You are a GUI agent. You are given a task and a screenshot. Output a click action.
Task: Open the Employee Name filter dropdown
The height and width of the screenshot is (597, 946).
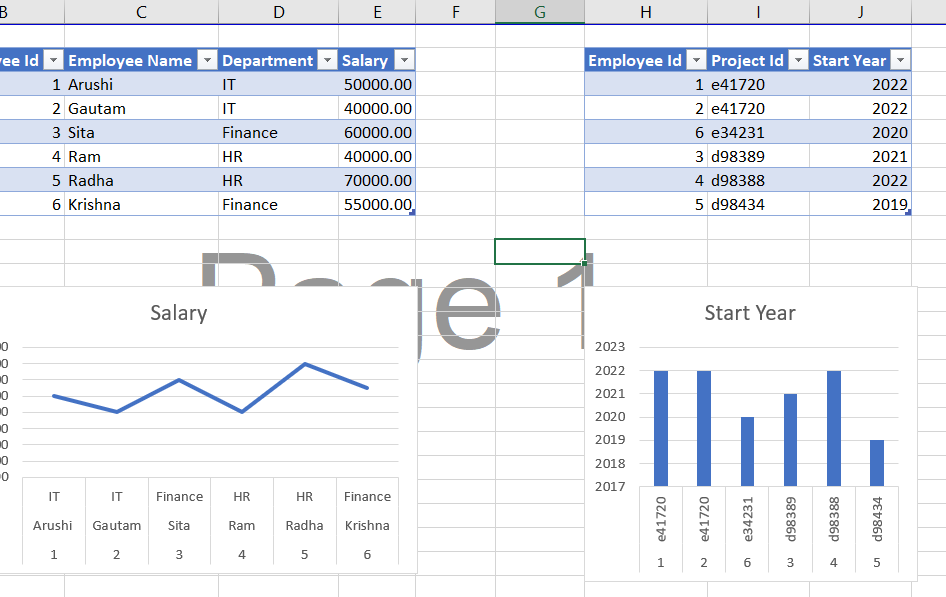[207, 60]
